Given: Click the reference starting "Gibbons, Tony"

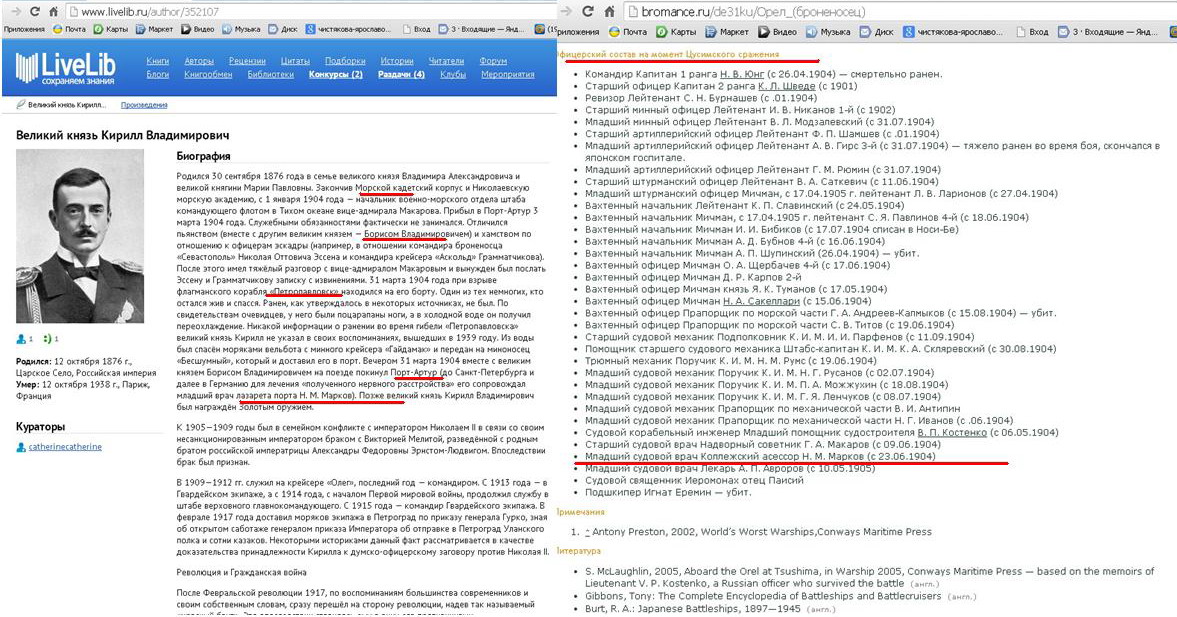Looking at the screenshot, I should tap(781, 596).
